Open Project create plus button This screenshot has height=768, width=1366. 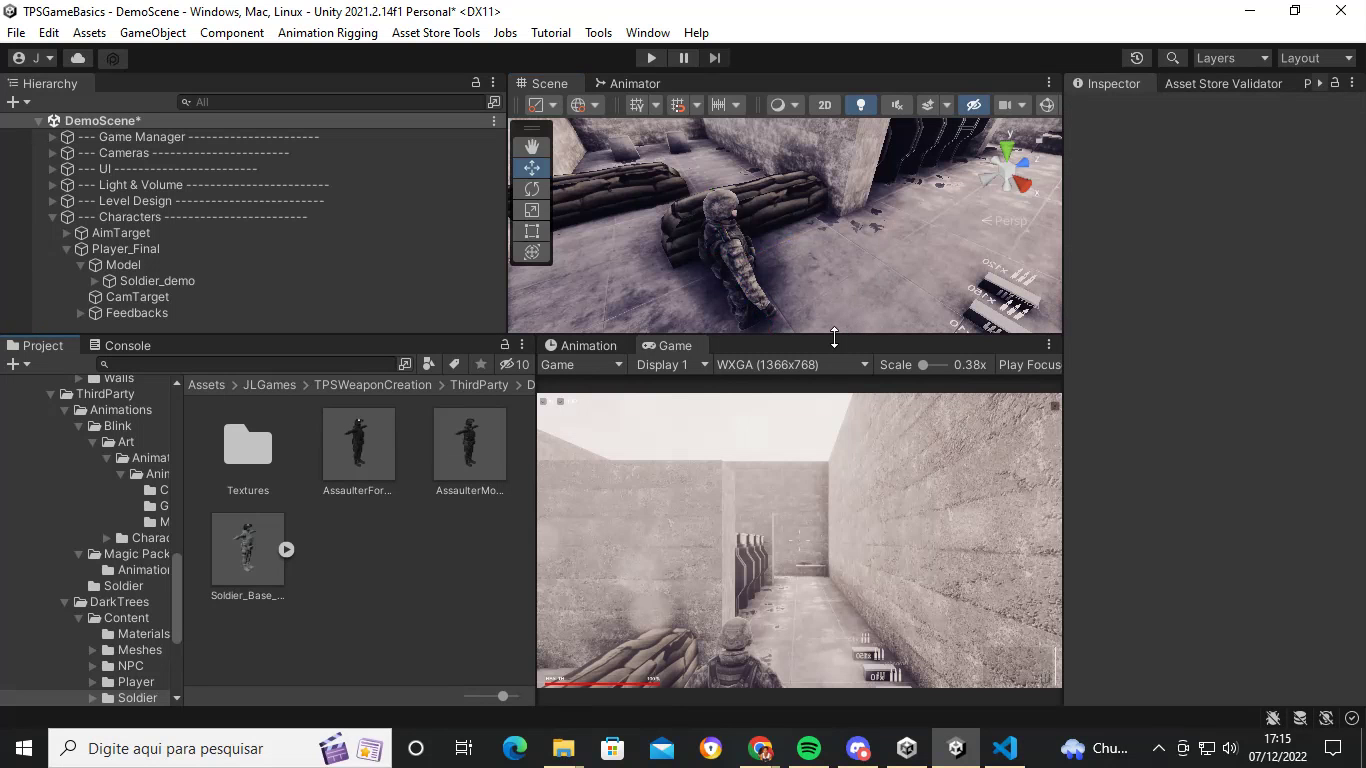click(18, 364)
